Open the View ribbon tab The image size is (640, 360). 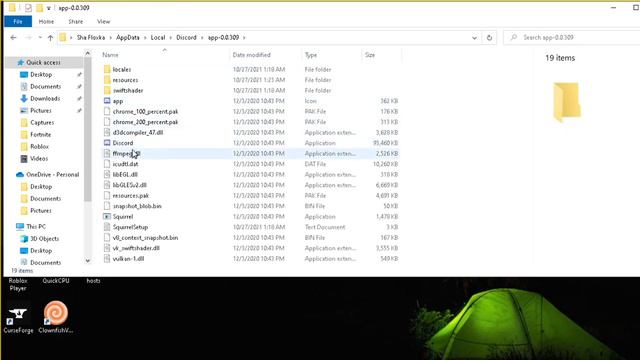(103, 22)
